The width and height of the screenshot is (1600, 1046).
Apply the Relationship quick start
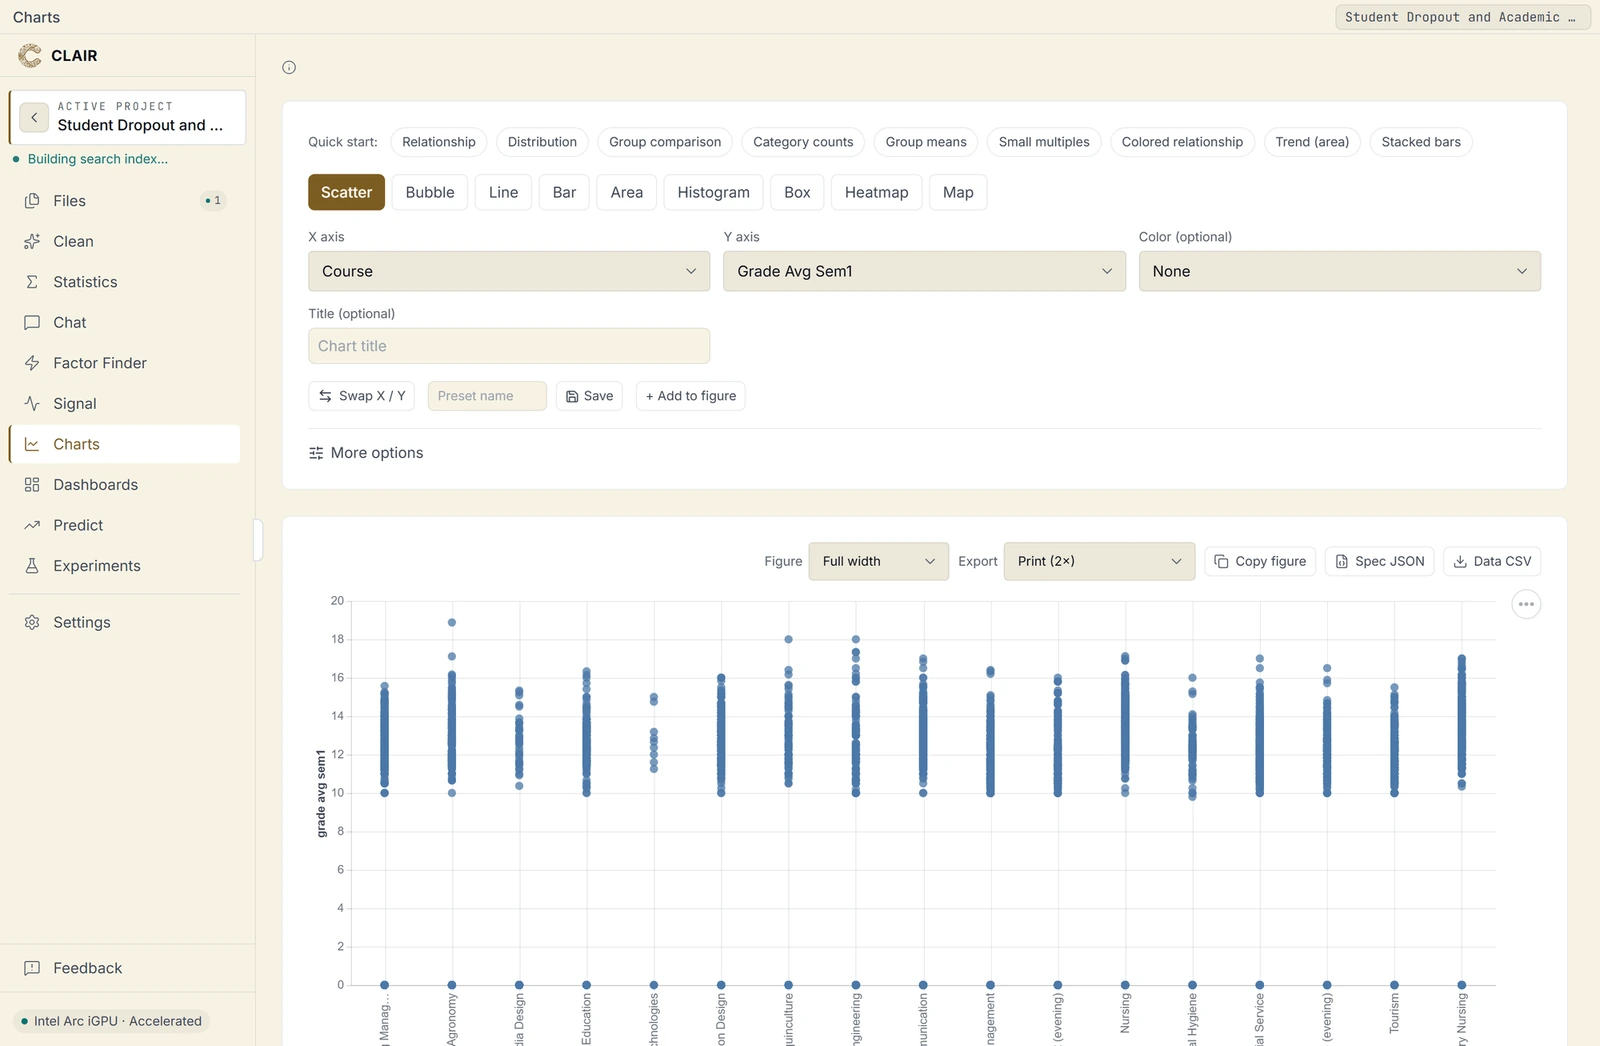pos(439,142)
